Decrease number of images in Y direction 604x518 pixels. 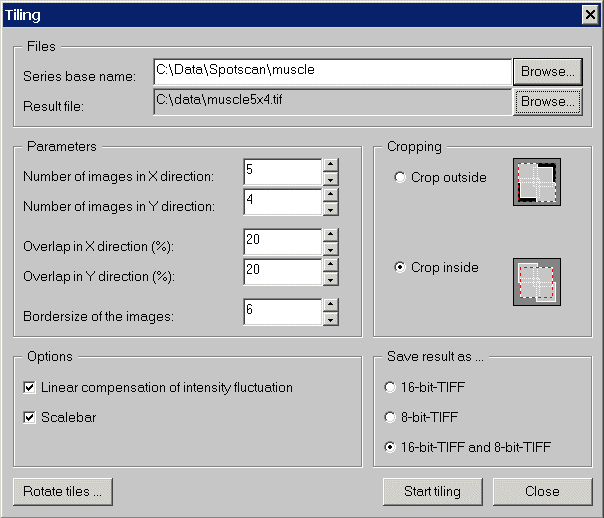click(x=330, y=209)
